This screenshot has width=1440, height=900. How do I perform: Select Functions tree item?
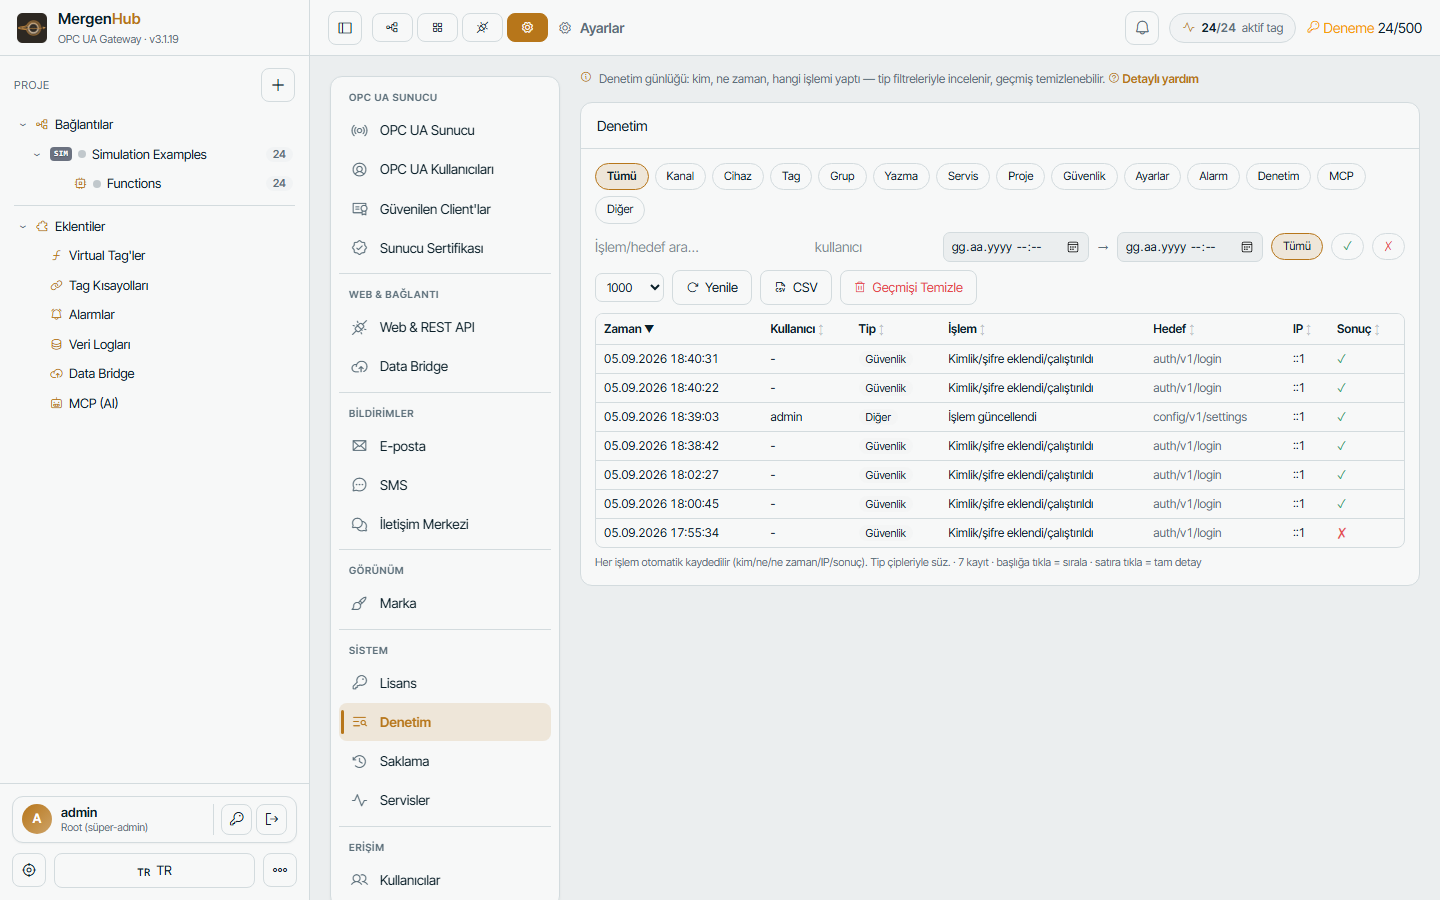pos(134,184)
